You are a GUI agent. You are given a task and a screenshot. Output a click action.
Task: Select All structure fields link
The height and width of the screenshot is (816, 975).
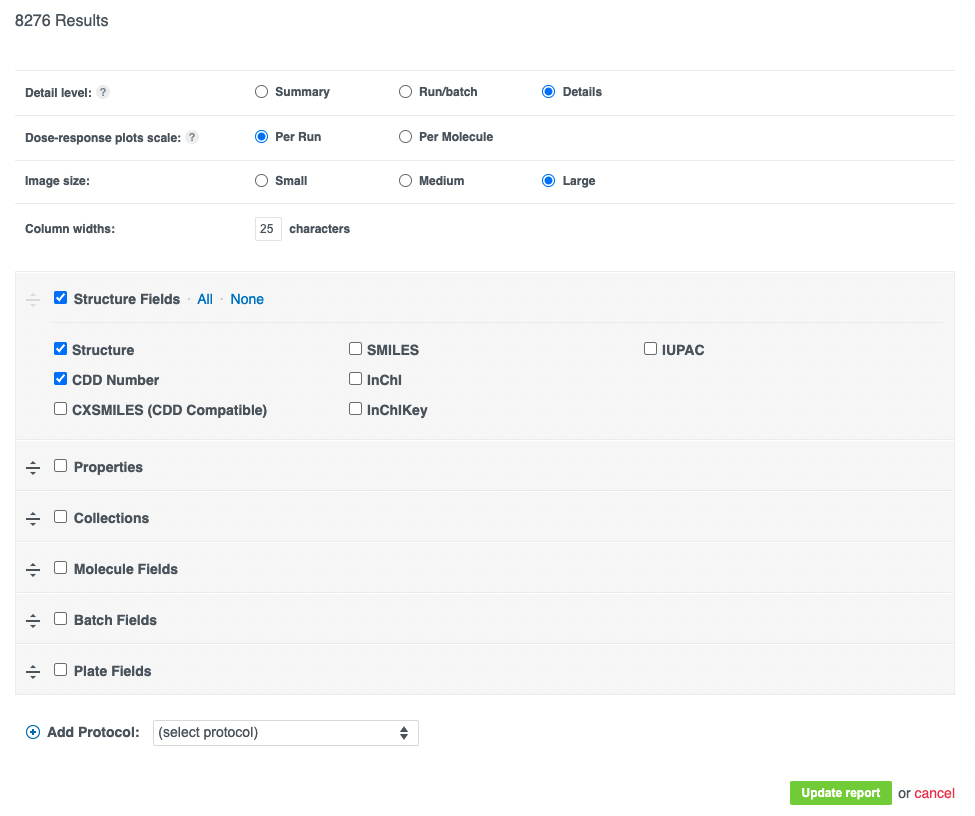tap(205, 299)
